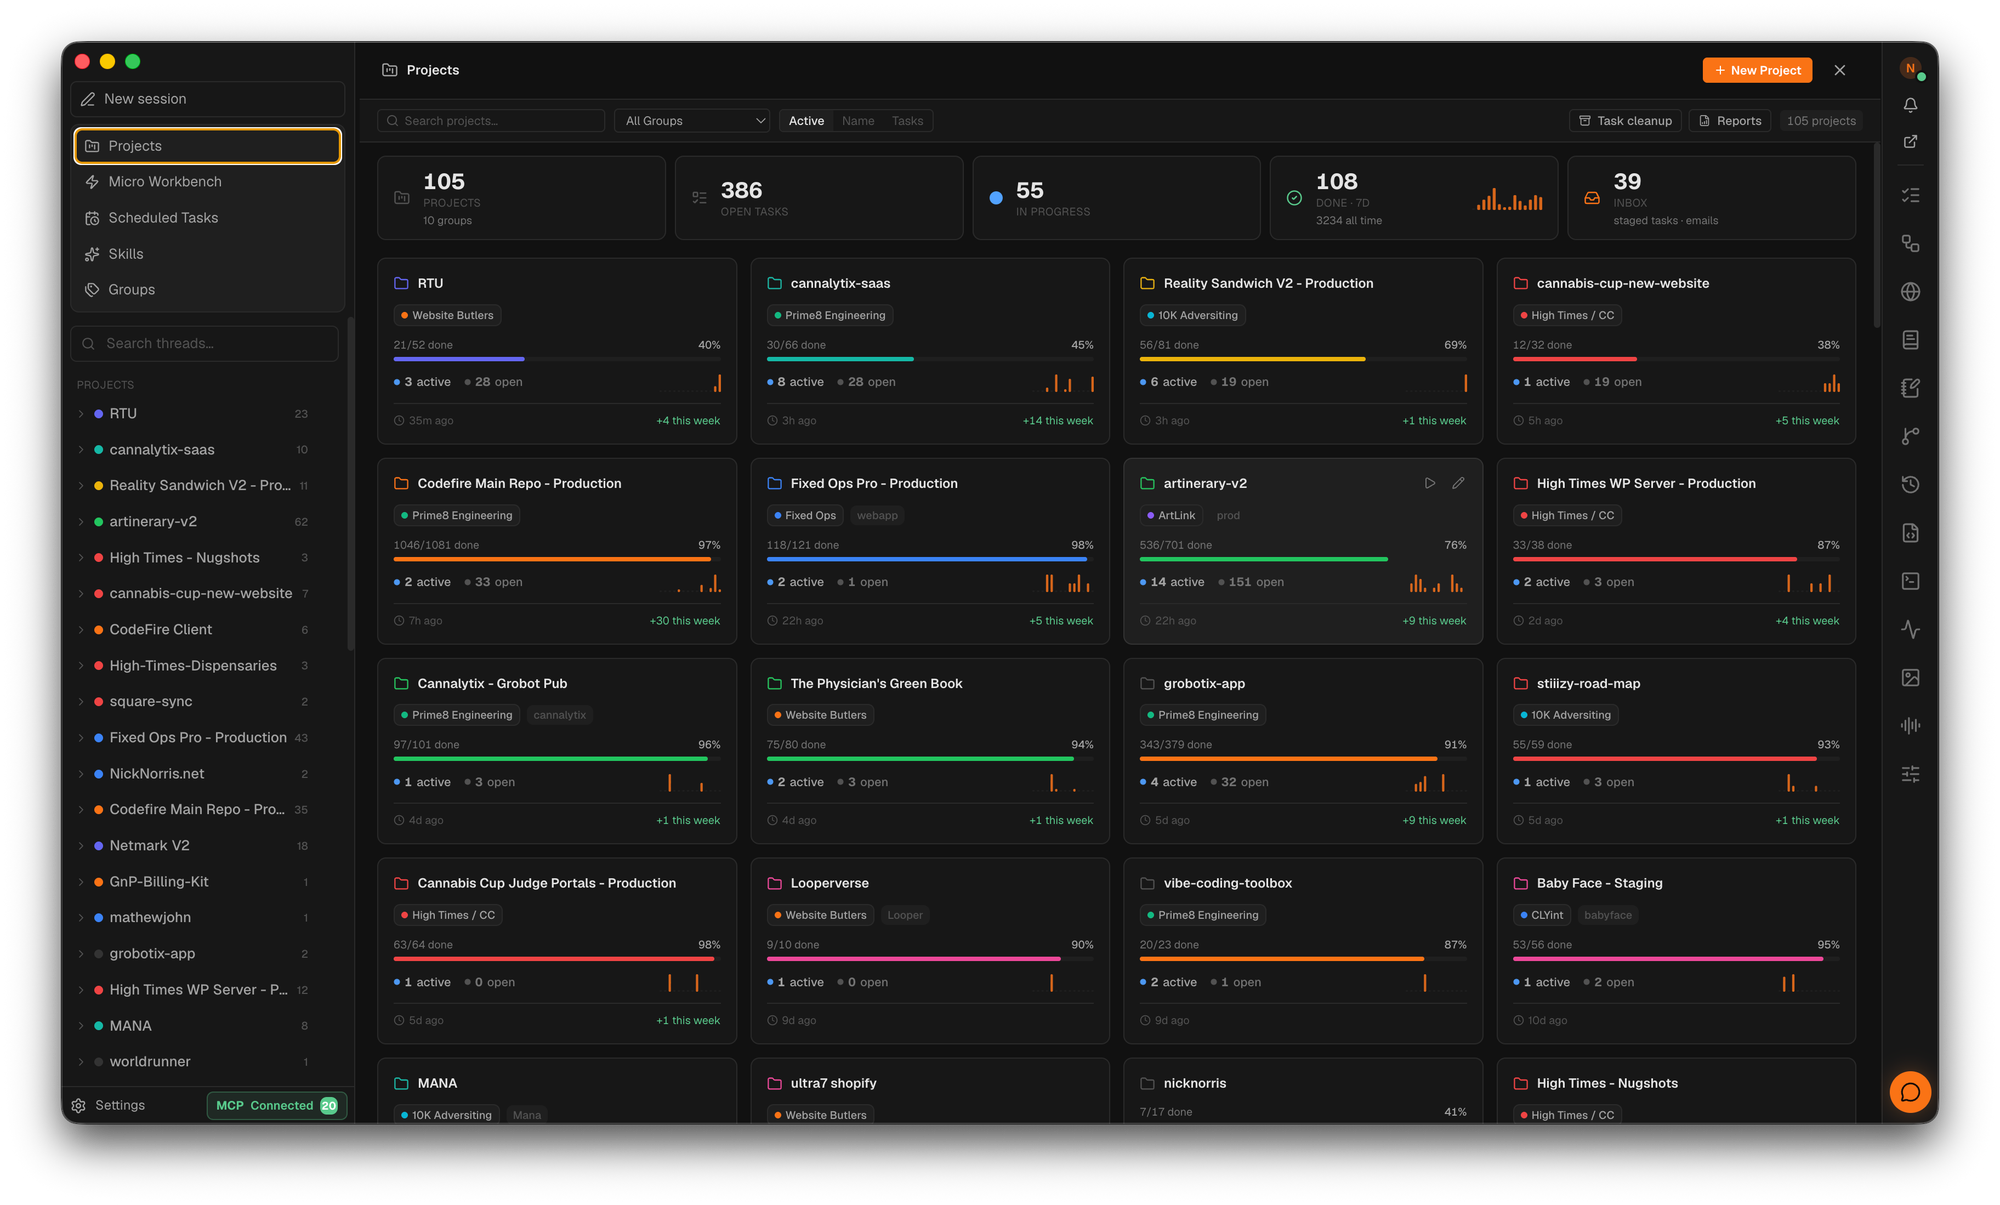Click the webapp tag on Fixed Ops Pro card
The image size is (2000, 1205).
click(x=877, y=515)
